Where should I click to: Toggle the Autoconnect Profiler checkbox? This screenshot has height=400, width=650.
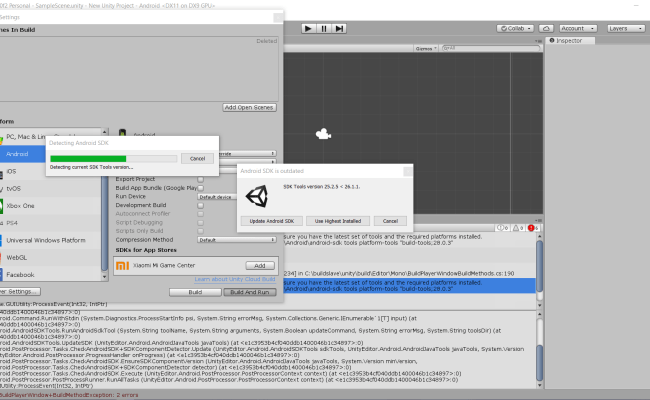201,214
